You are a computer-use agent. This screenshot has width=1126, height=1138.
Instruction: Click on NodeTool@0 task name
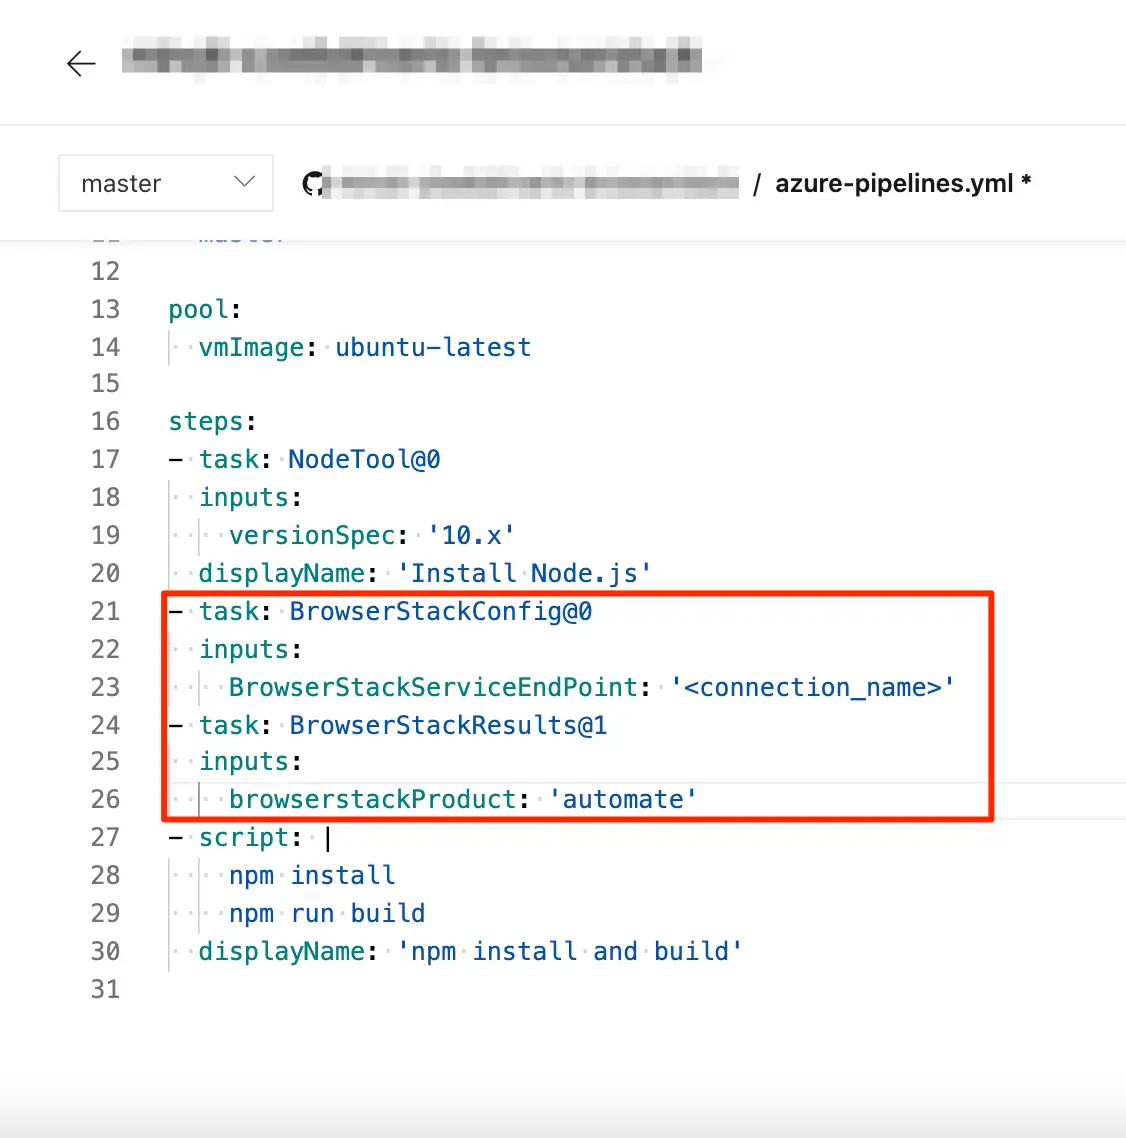pos(364,459)
